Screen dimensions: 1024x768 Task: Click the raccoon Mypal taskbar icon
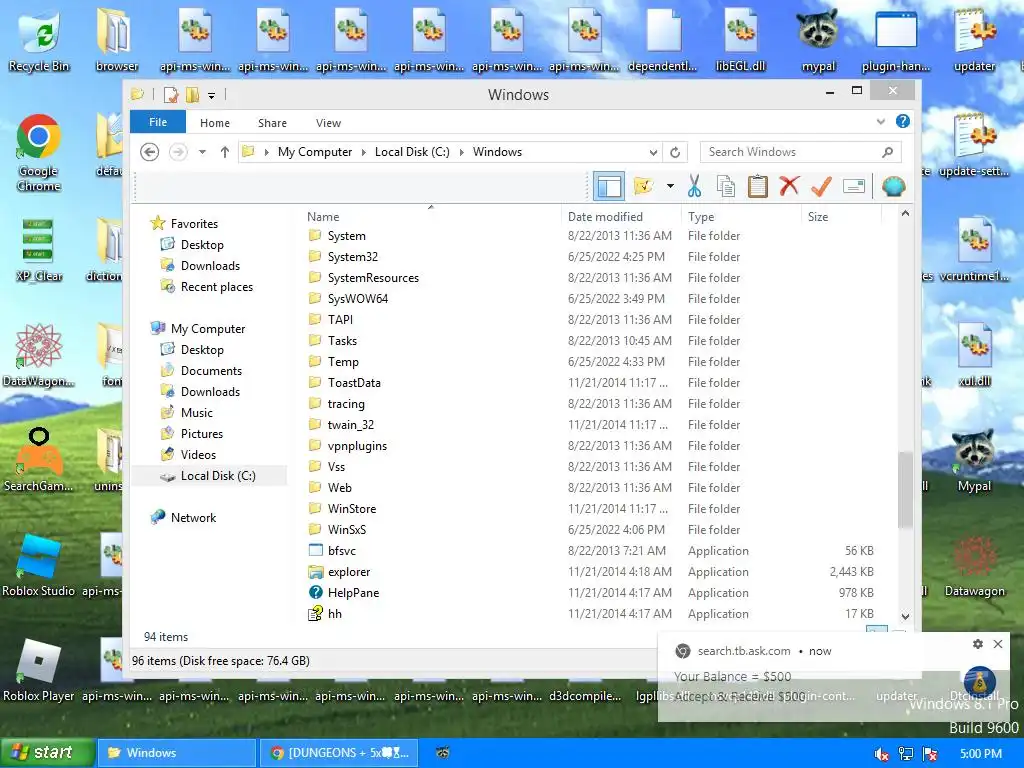click(443, 753)
